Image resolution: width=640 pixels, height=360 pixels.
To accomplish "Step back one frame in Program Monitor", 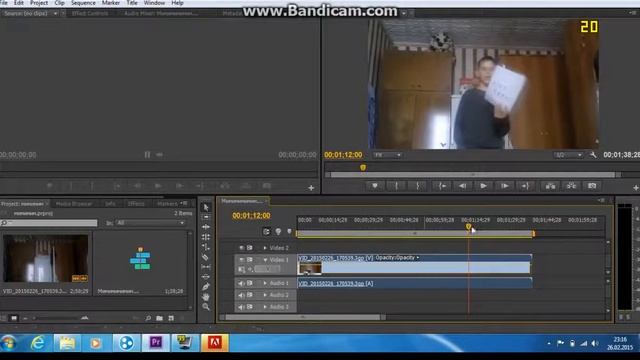I will [462, 186].
